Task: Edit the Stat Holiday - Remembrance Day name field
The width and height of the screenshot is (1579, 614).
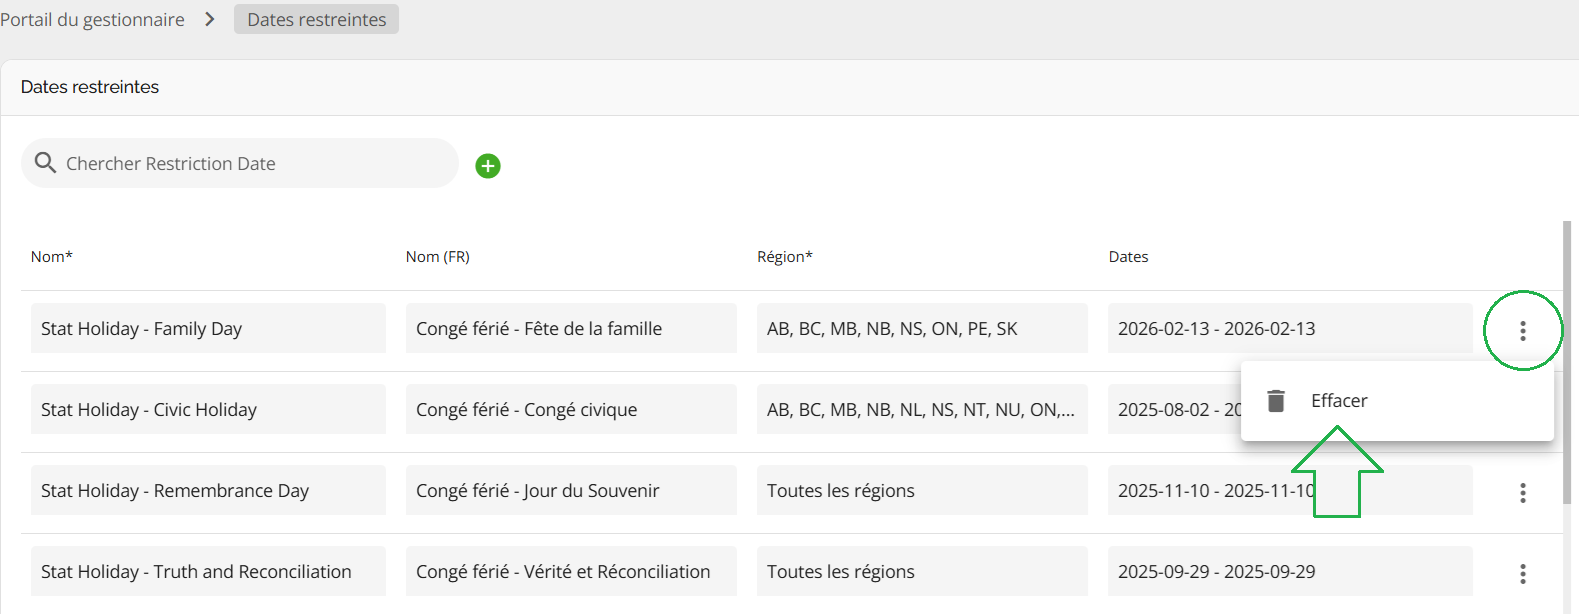Action: coord(208,491)
